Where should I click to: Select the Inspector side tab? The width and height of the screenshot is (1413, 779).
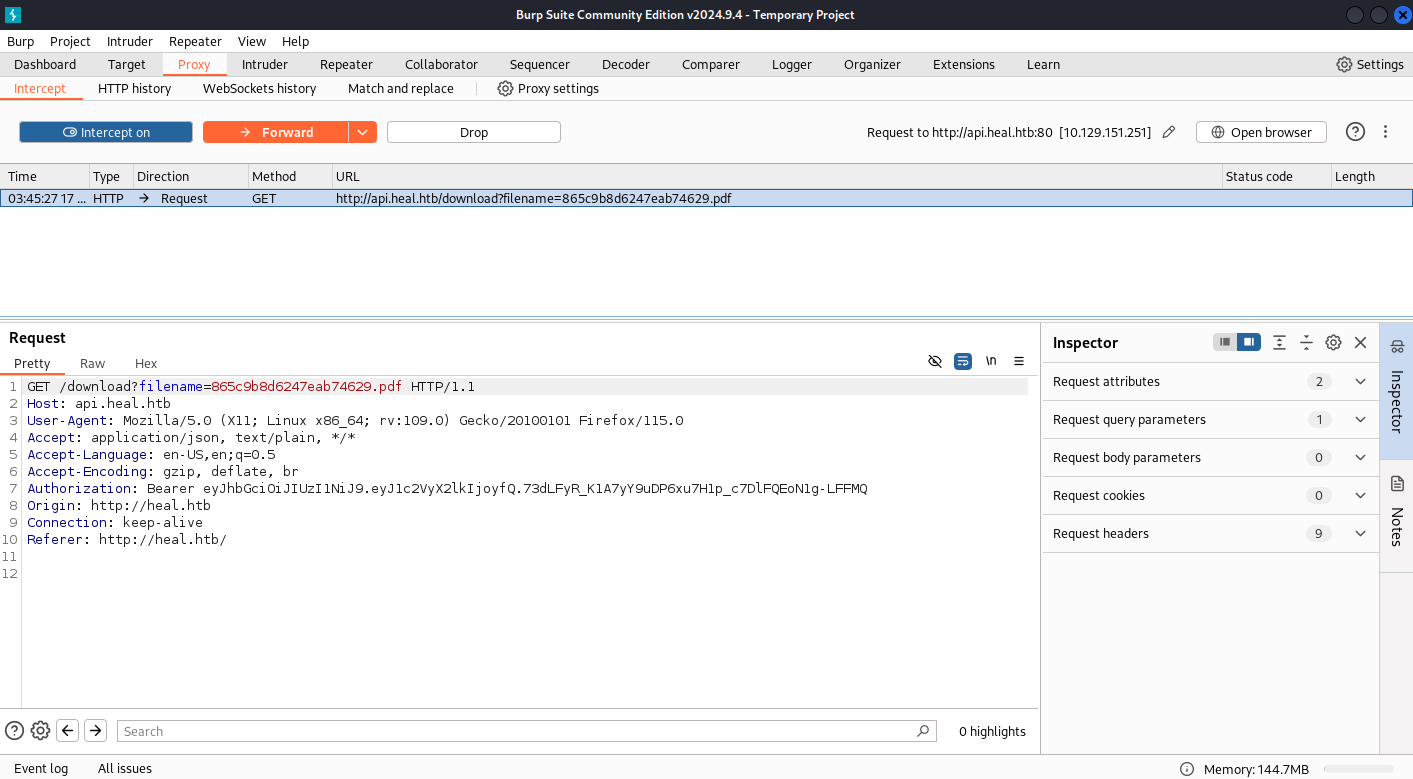click(x=1397, y=390)
